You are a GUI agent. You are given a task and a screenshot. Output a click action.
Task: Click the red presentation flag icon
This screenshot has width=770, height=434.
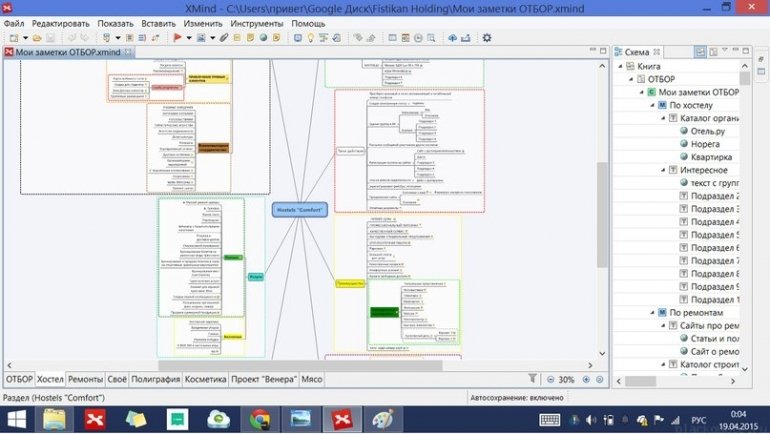pyautogui.click(x=179, y=38)
